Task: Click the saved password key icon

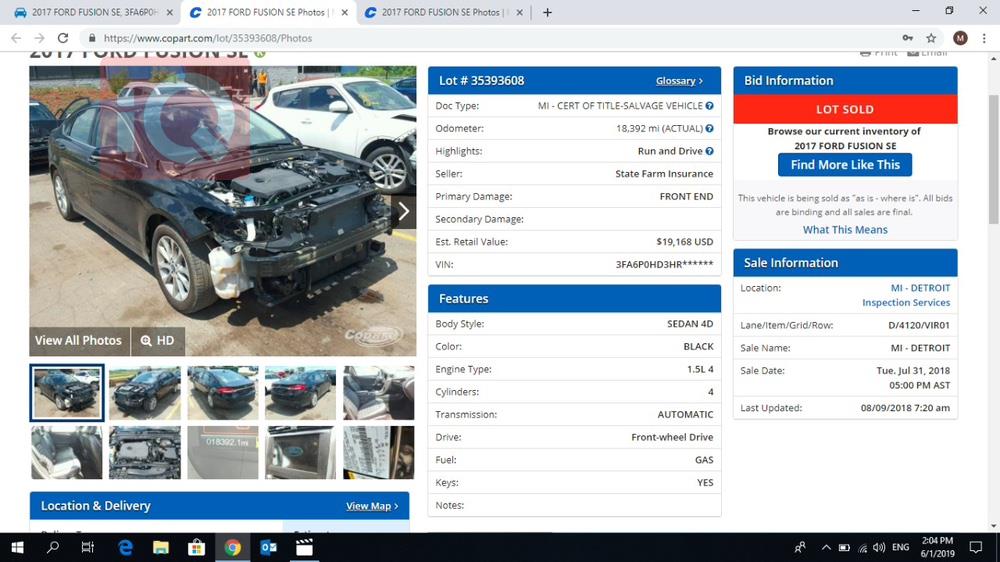Action: (x=908, y=38)
